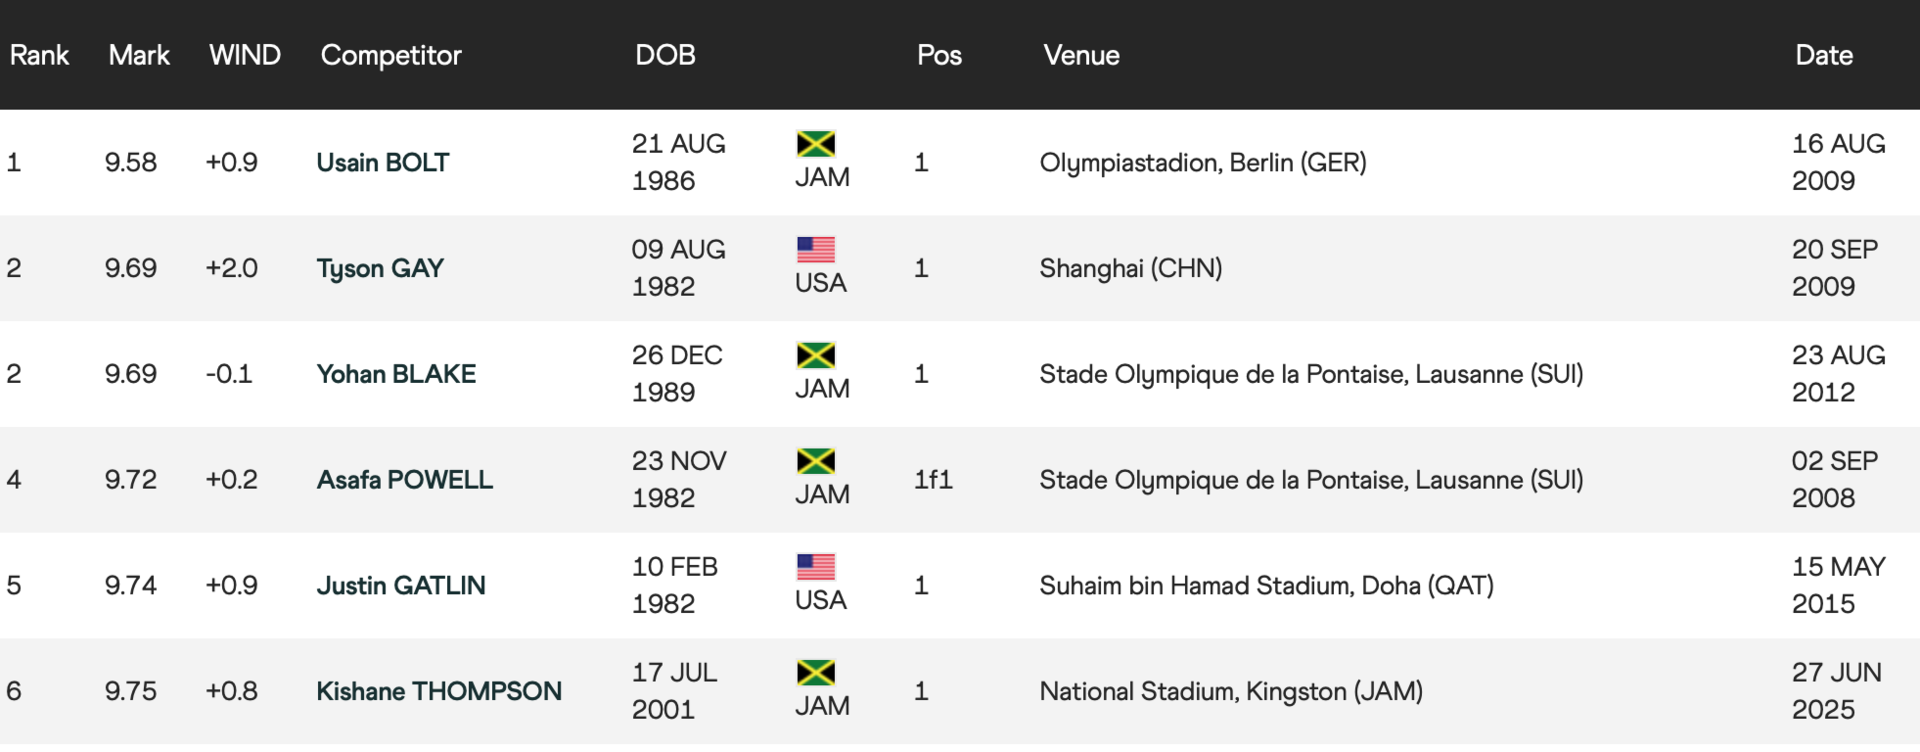Image resolution: width=1920 pixels, height=752 pixels.
Task: Open Asafa POWELL competitor profile
Action: [405, 480]
